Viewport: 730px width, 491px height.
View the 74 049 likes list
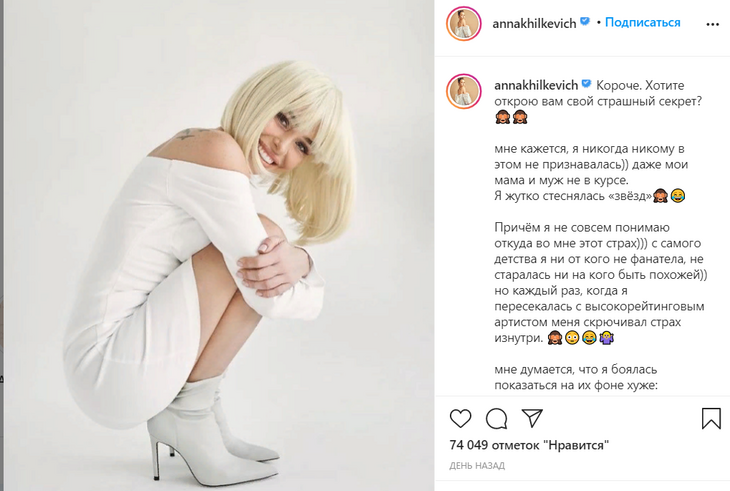click(529, 445)
